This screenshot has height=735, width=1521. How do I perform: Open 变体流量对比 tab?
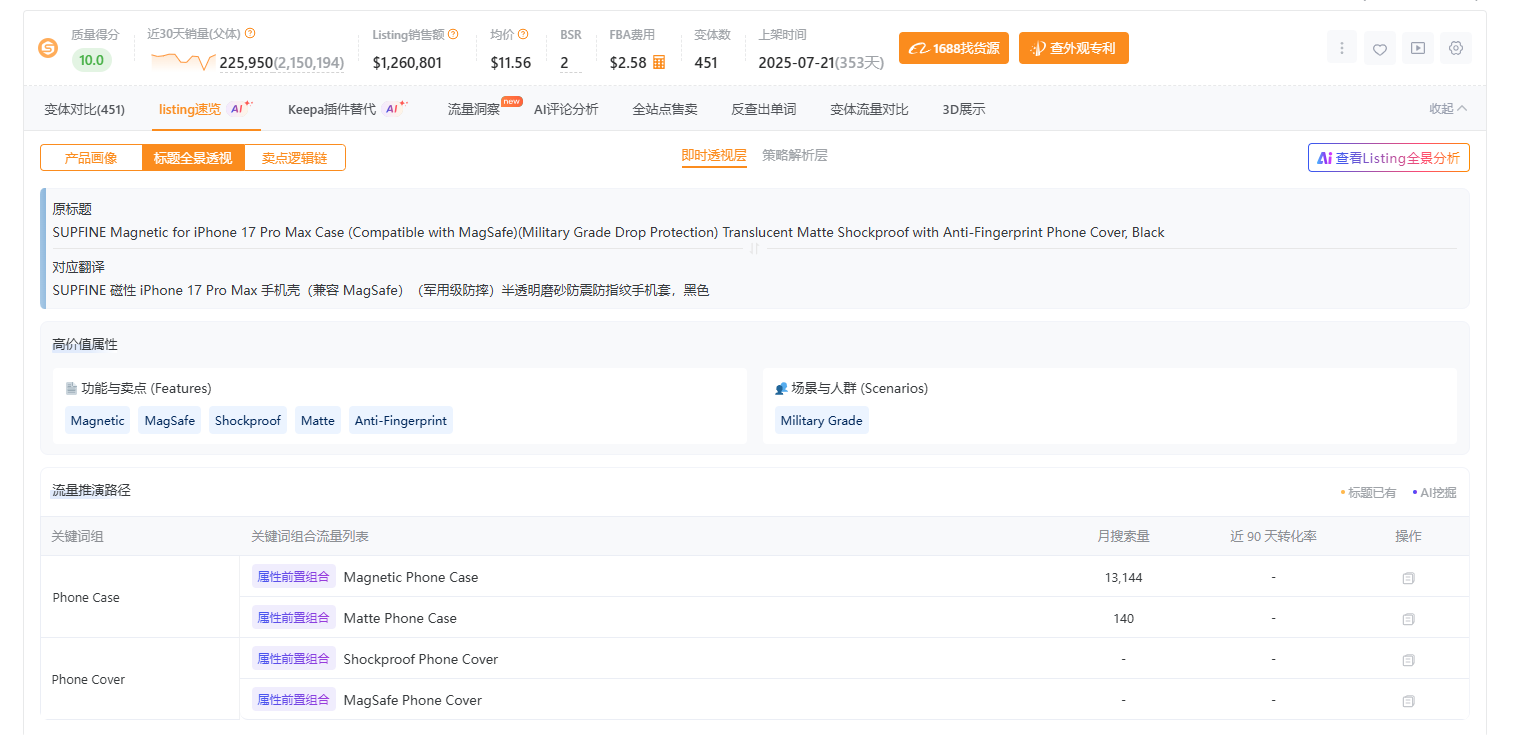pos(869,109)
